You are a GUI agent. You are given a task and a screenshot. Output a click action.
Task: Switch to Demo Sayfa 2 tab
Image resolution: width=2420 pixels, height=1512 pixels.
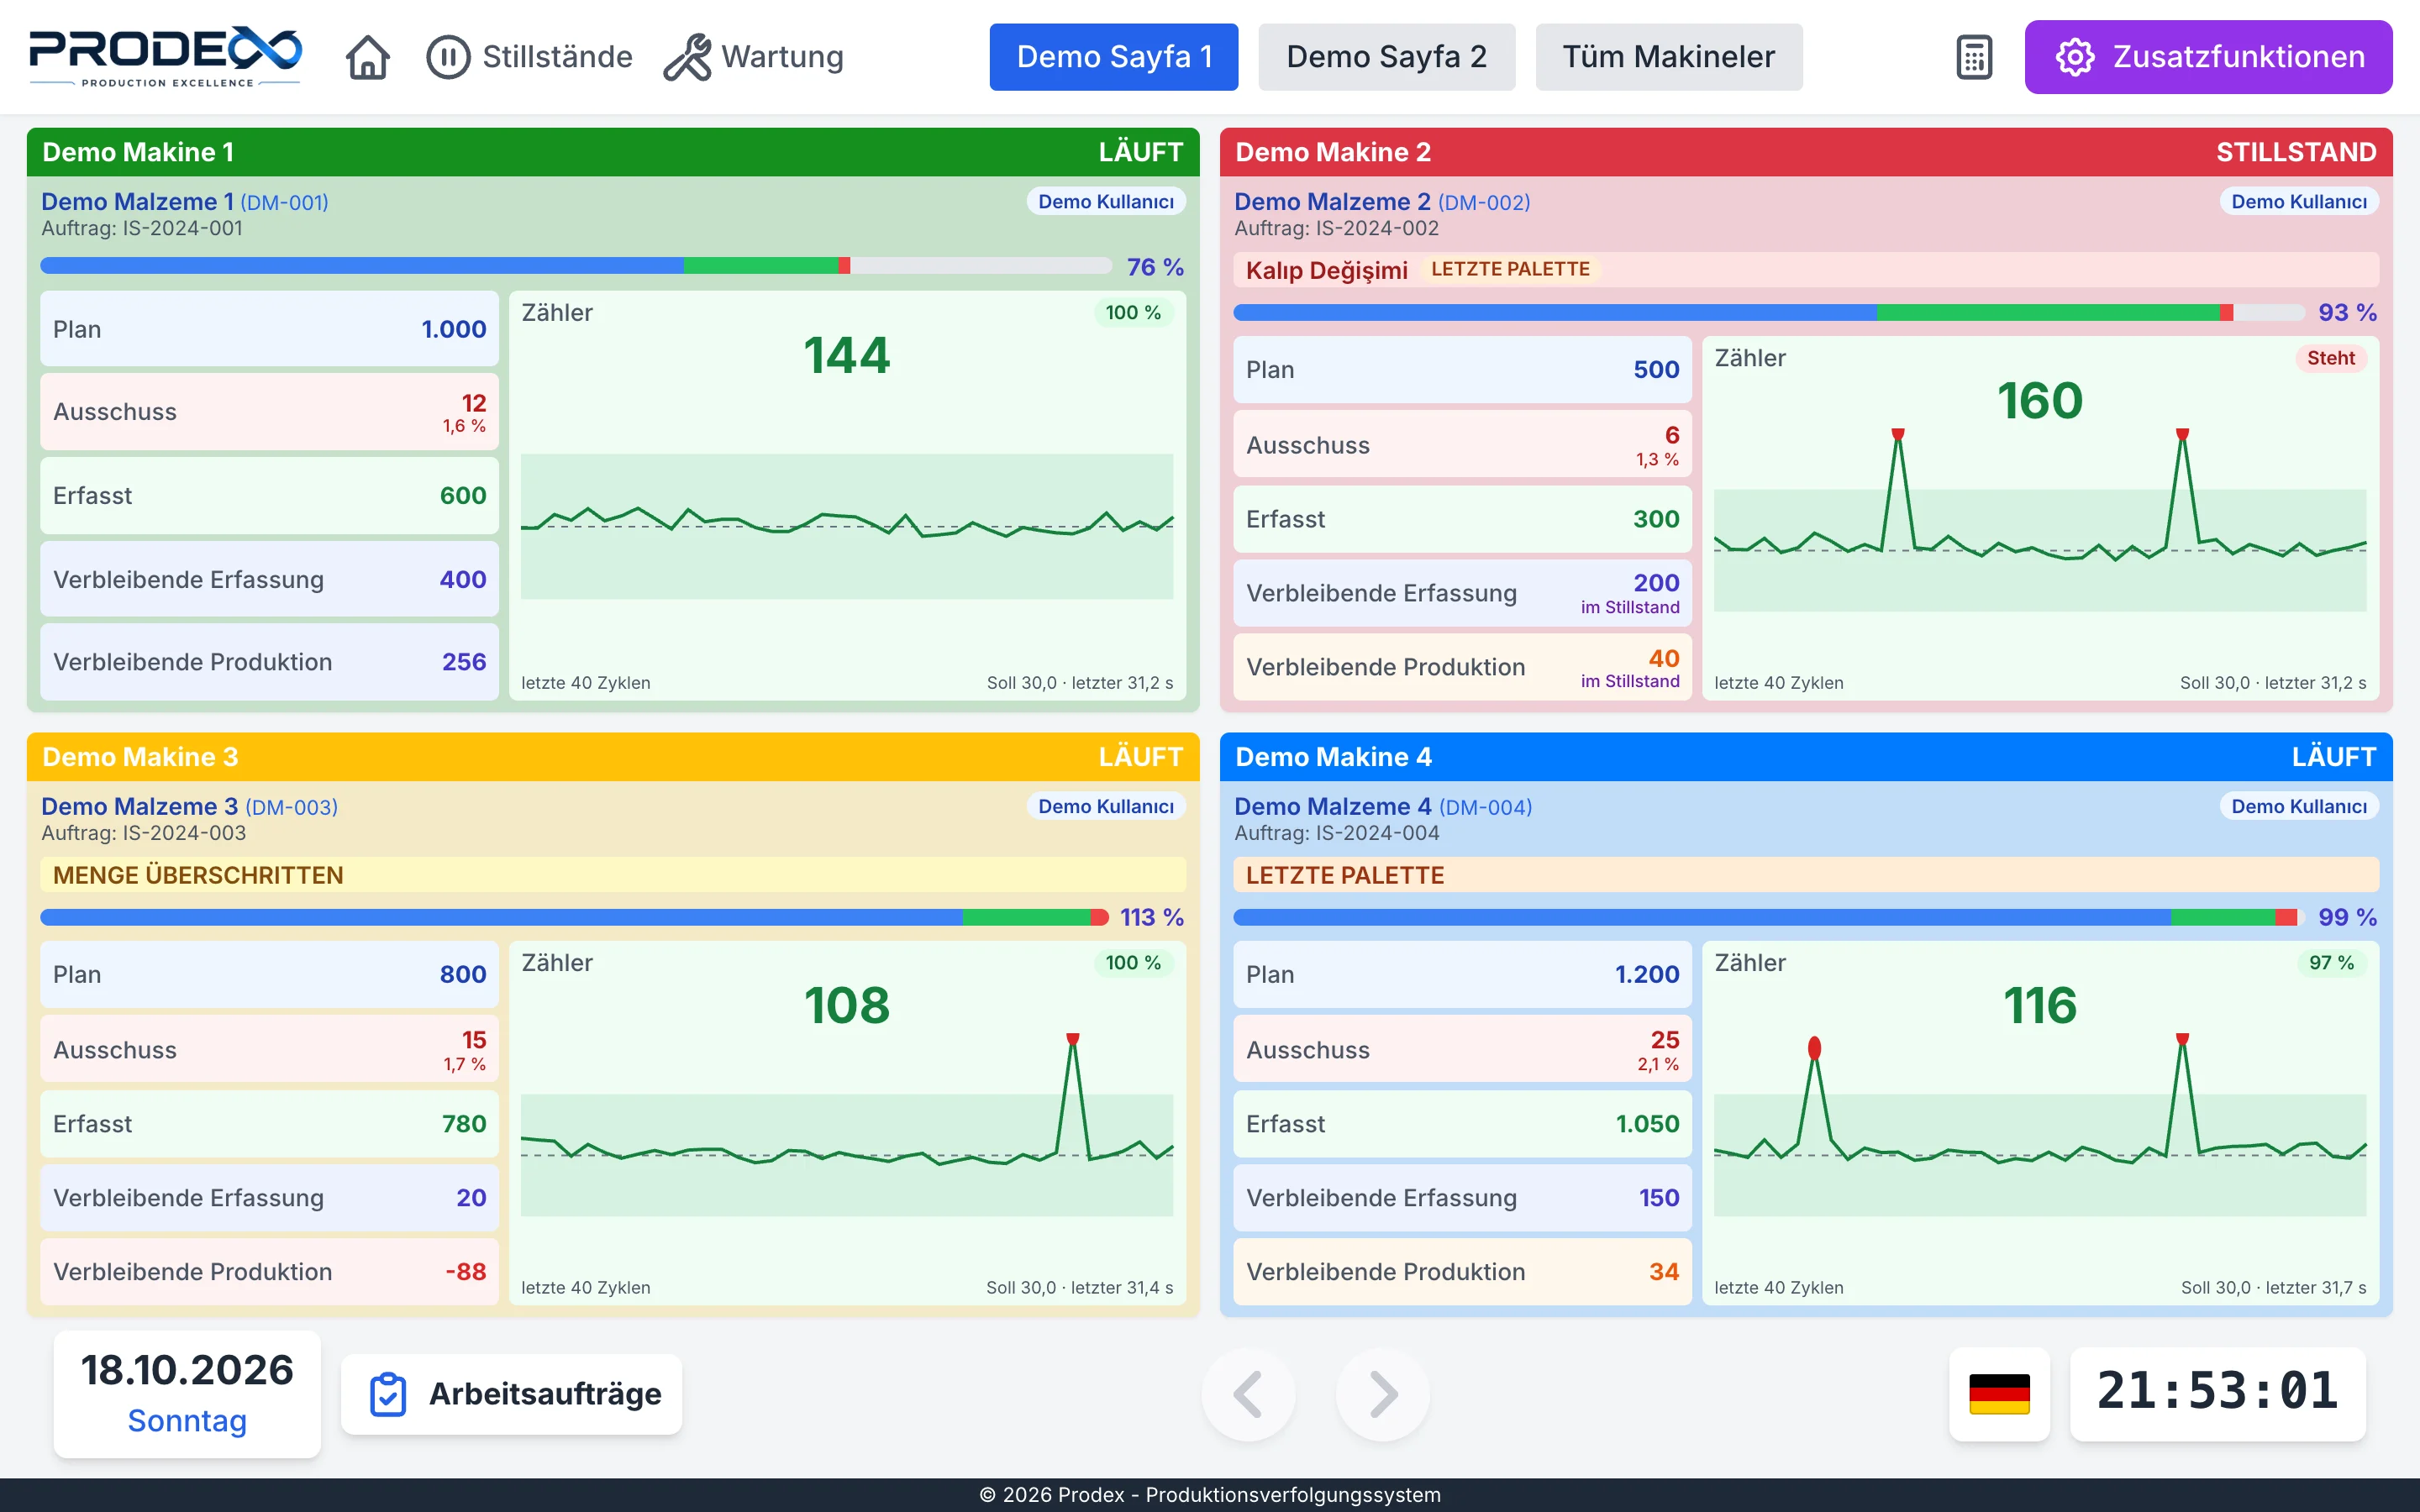1386,57
